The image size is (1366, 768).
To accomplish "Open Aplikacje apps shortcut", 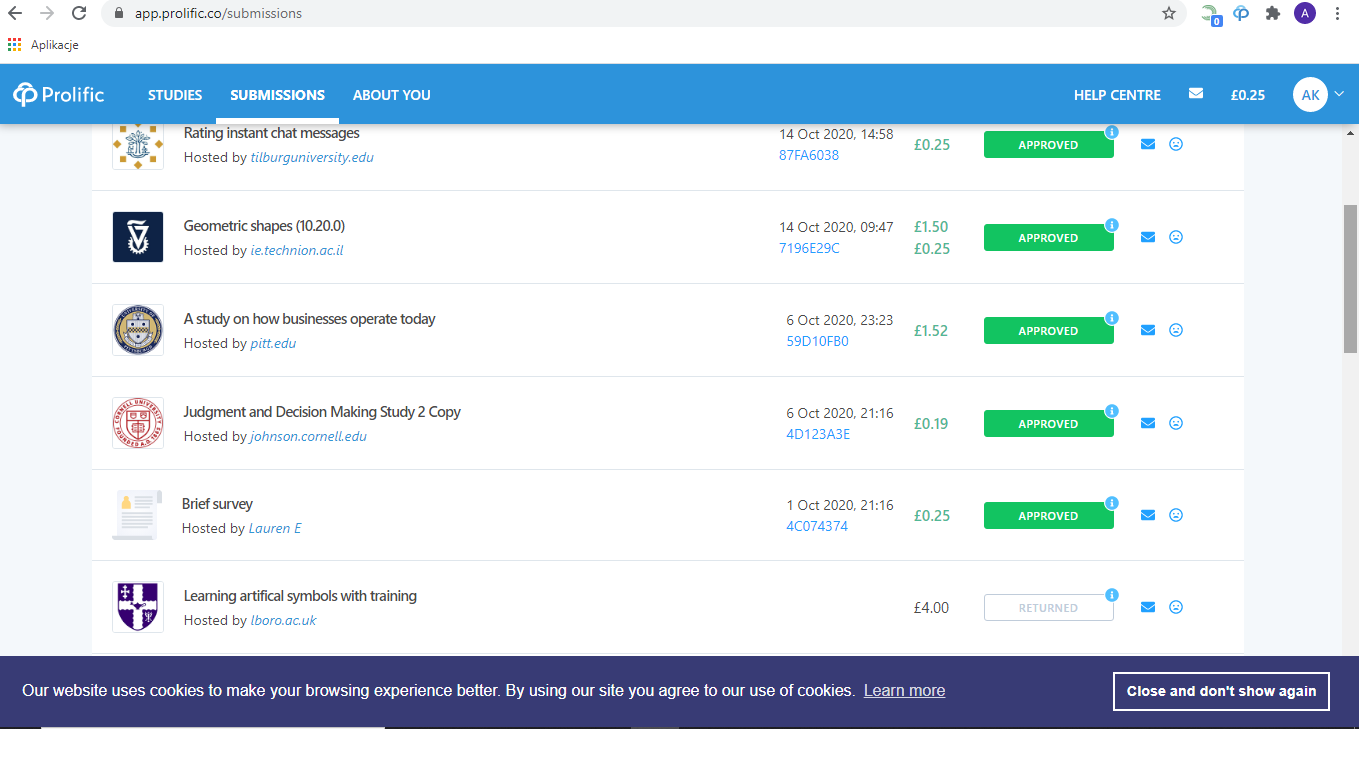I will (43, 45).
